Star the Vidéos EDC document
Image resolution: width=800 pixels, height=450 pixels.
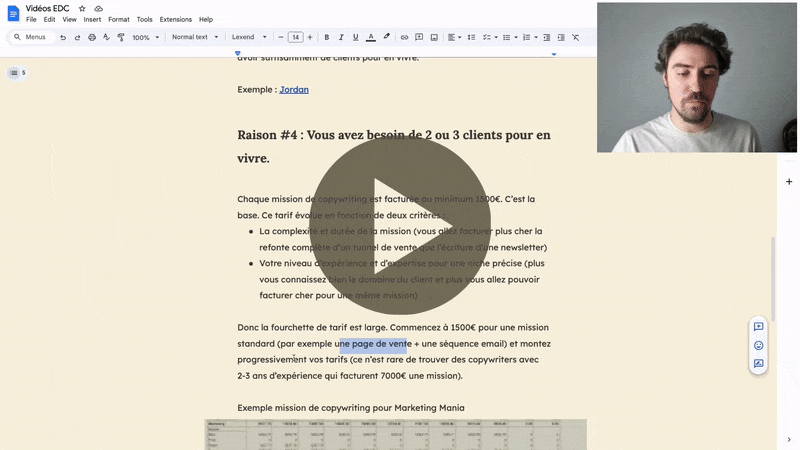tap(82, 8)
